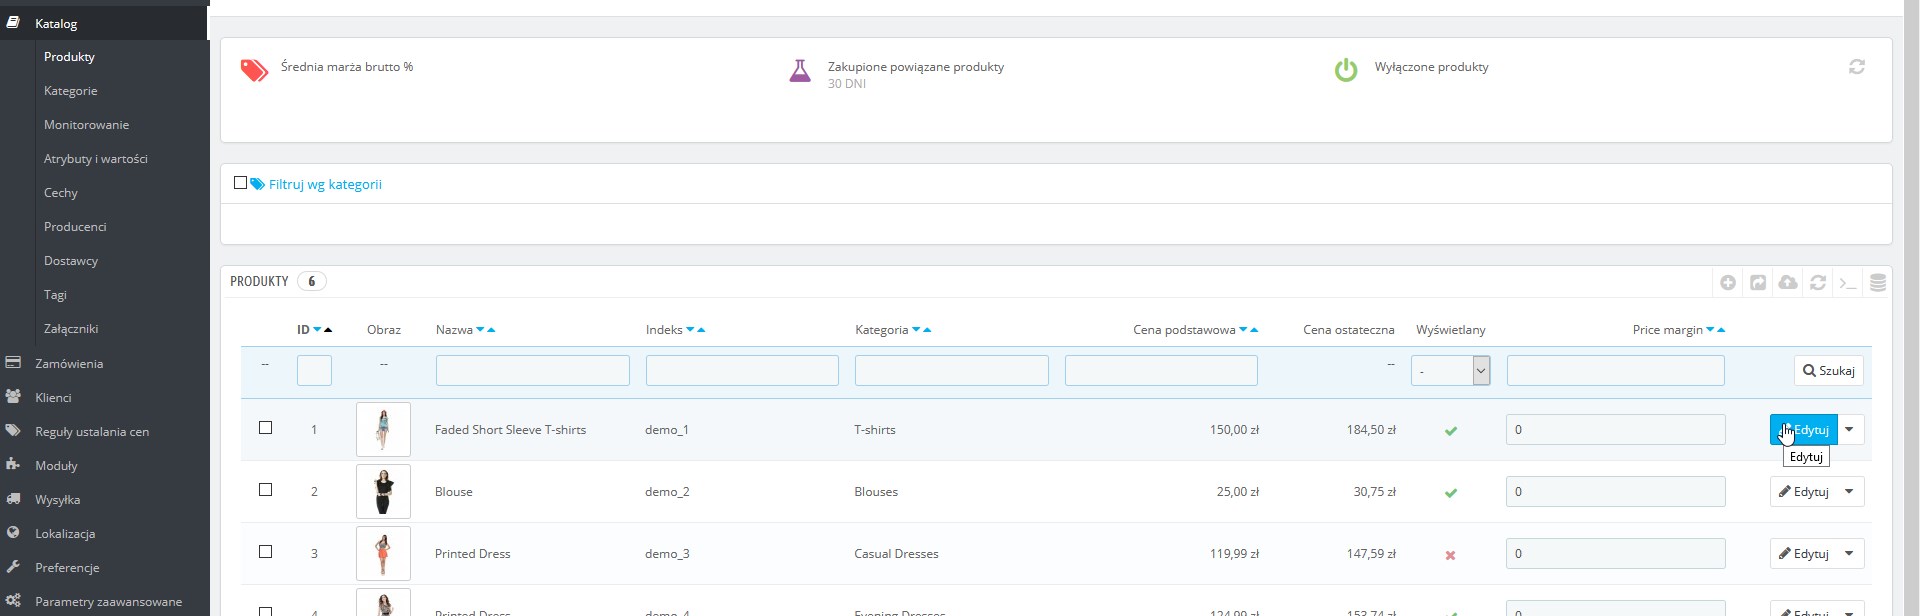Click the cloud upload import icon
1920x616 pixels.
[x=1788, y=283]
